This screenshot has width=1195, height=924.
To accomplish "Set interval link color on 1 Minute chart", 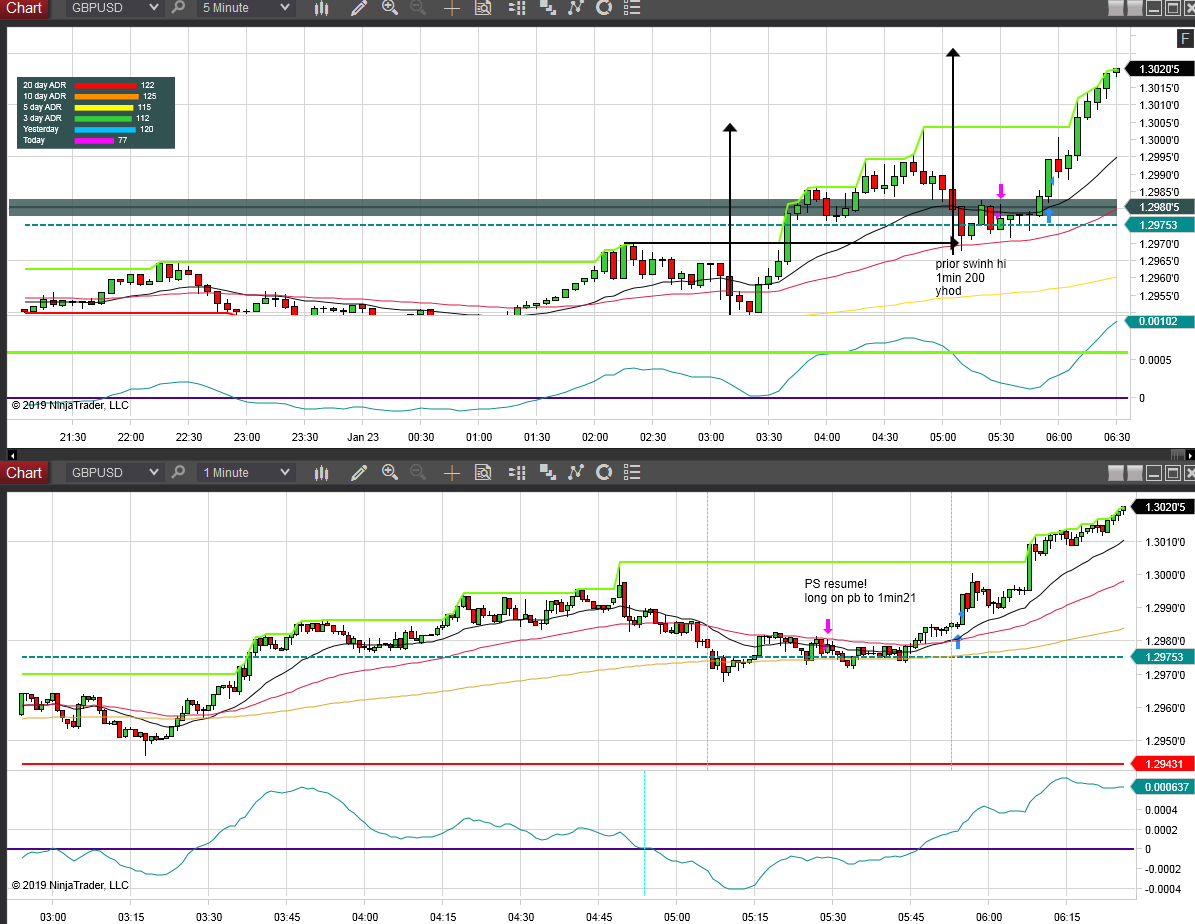I will click(1134, 473).
